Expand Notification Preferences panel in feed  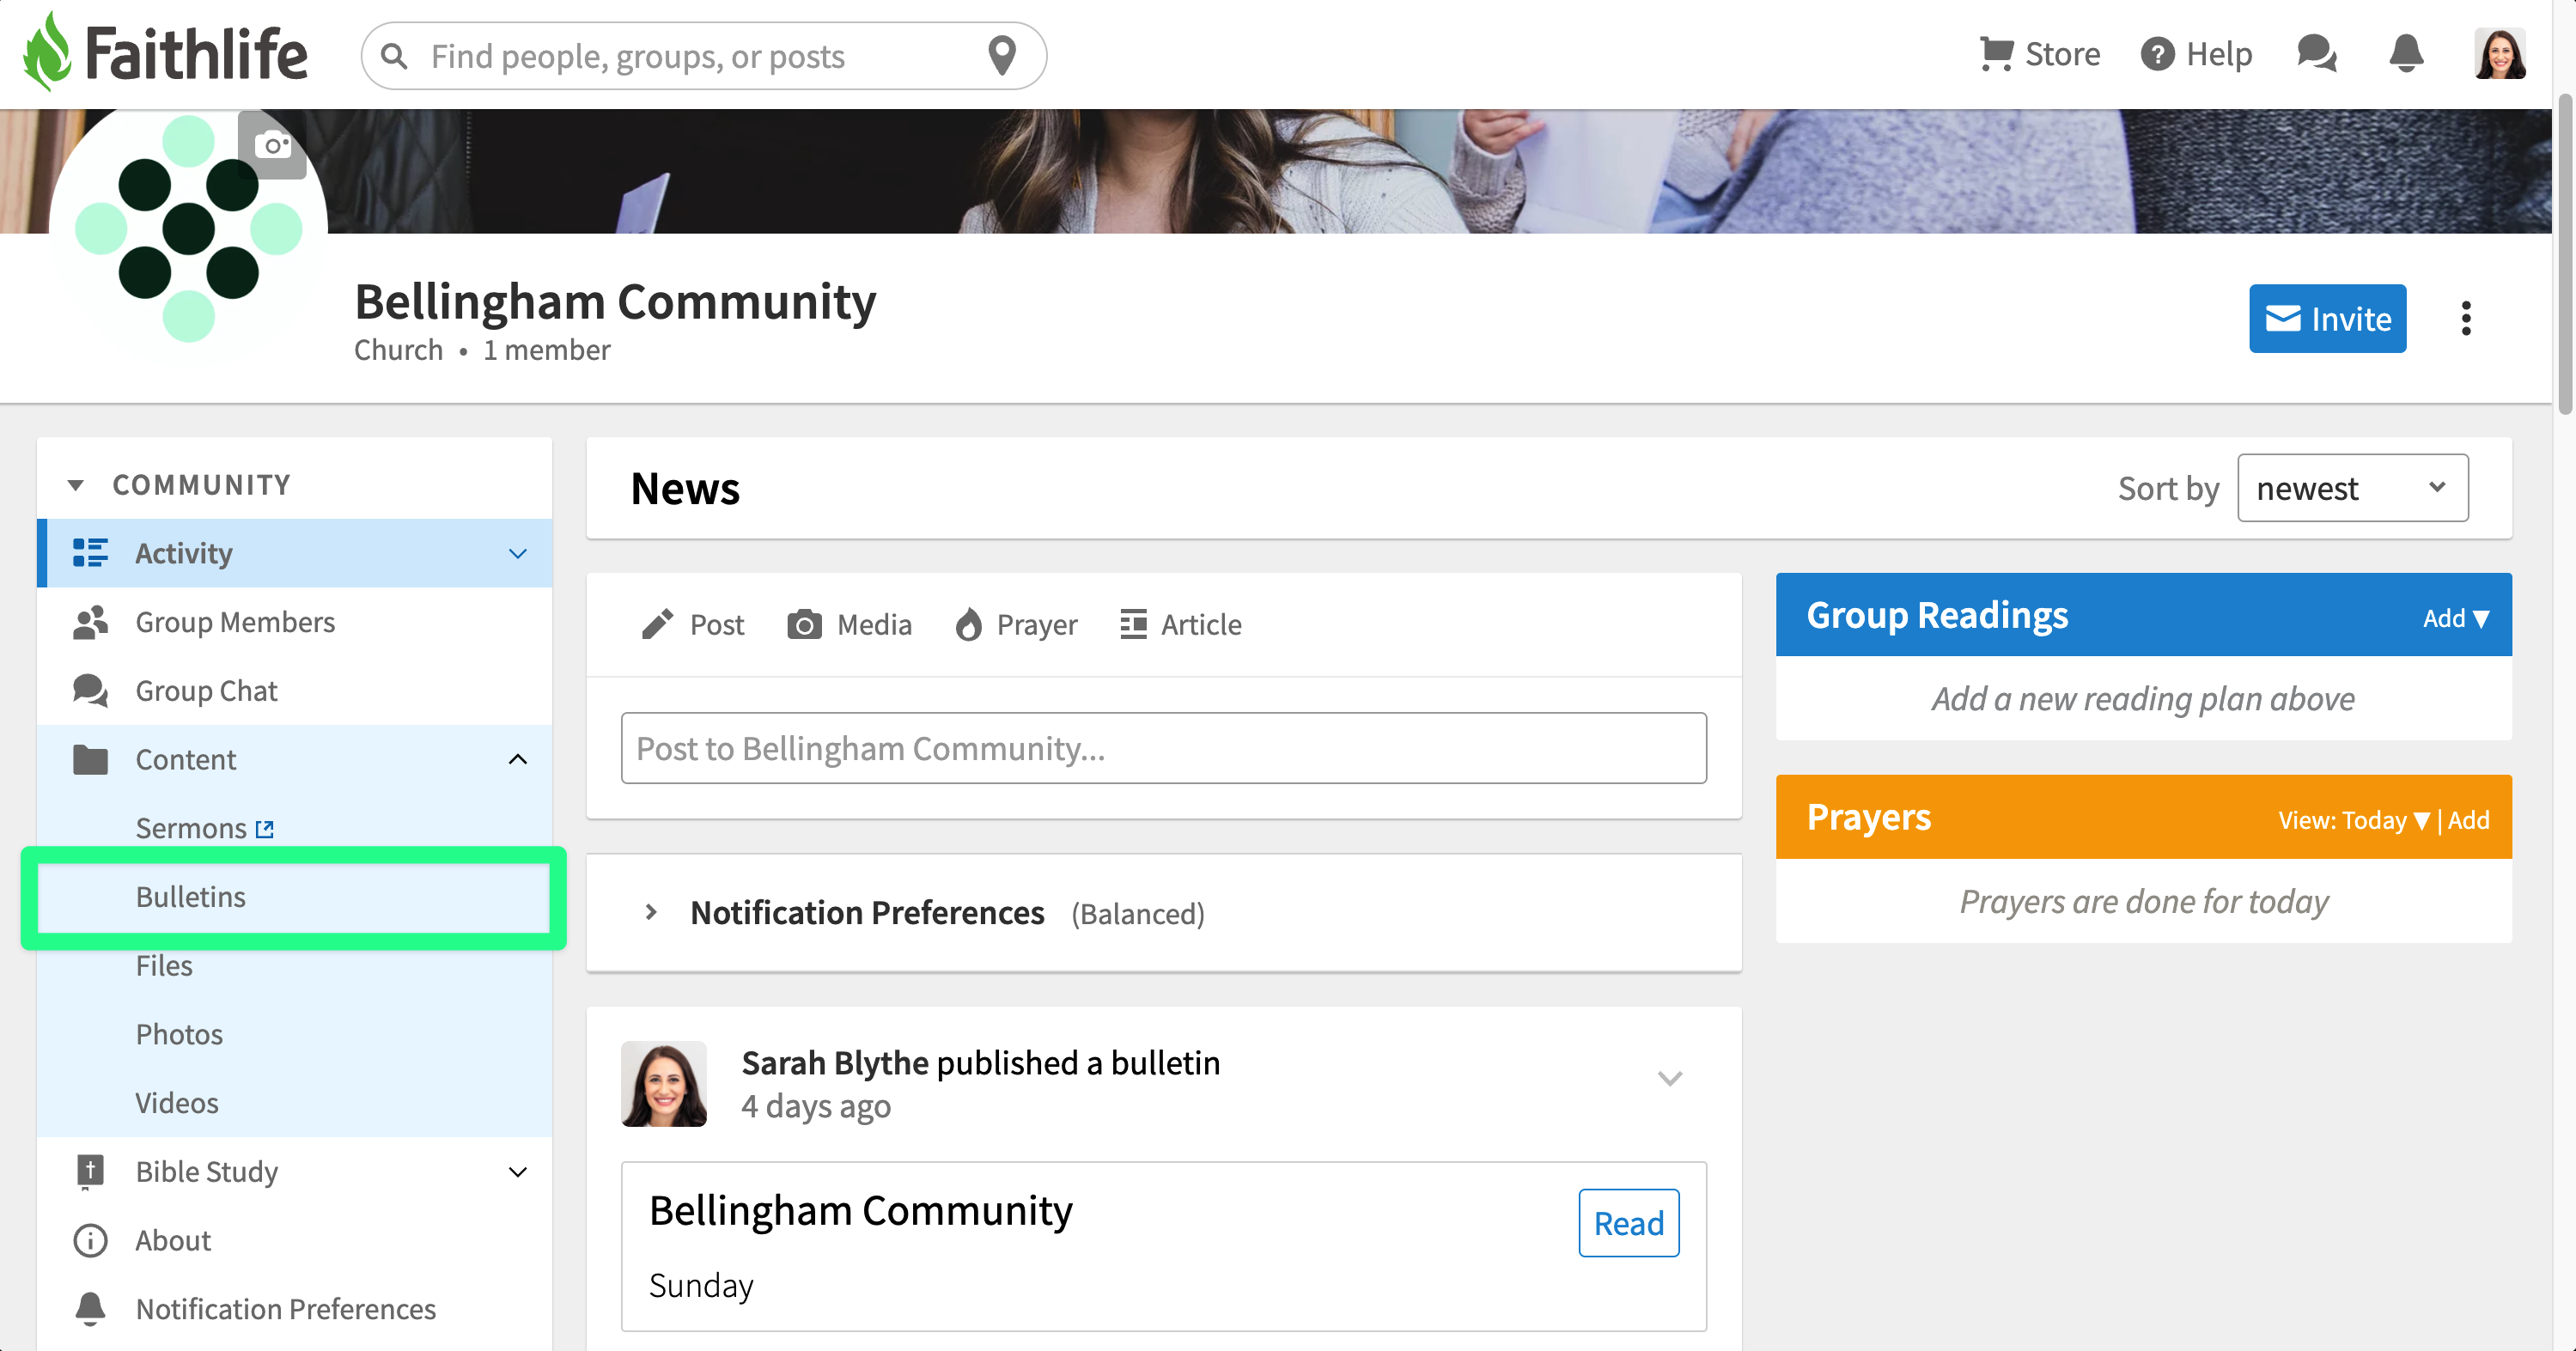coord(651,912)
